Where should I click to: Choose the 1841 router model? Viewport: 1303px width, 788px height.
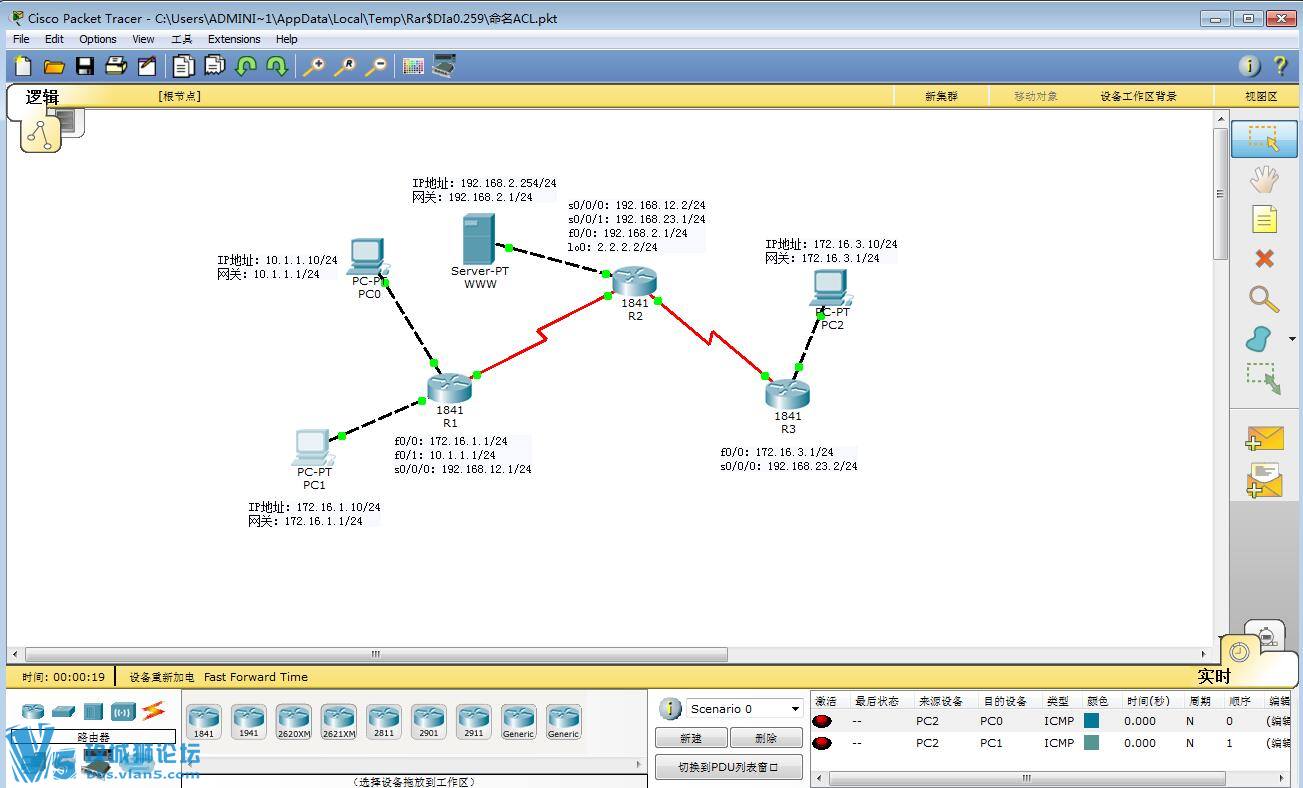[204, 721]
